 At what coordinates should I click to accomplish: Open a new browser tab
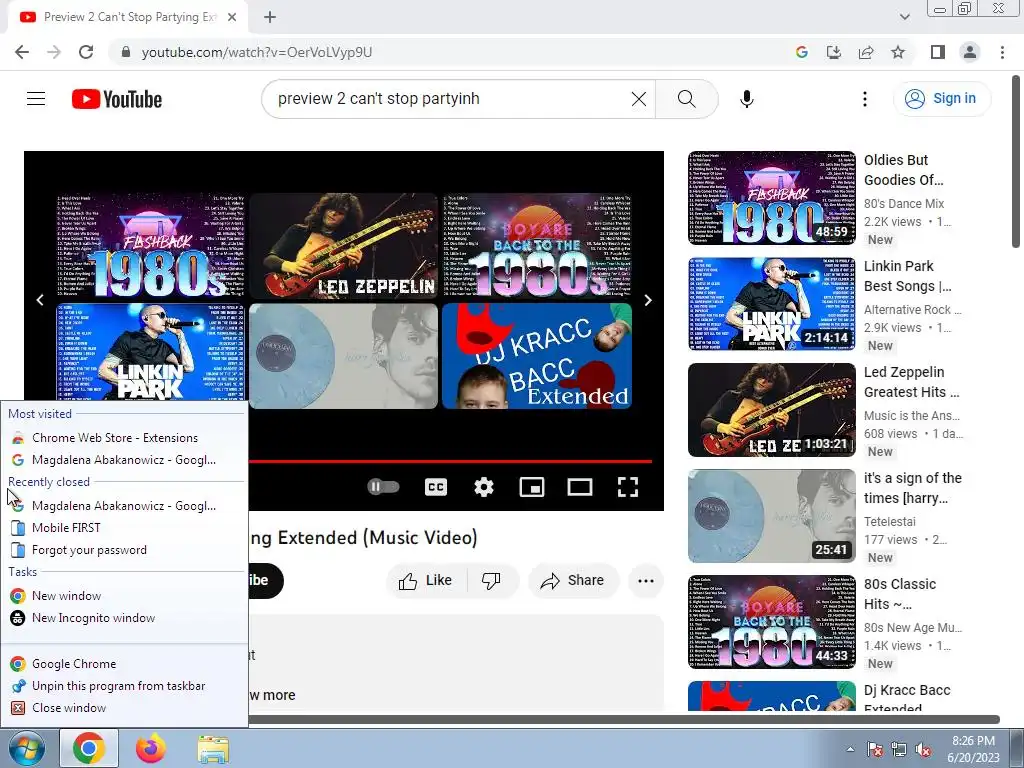pos(270,17)
